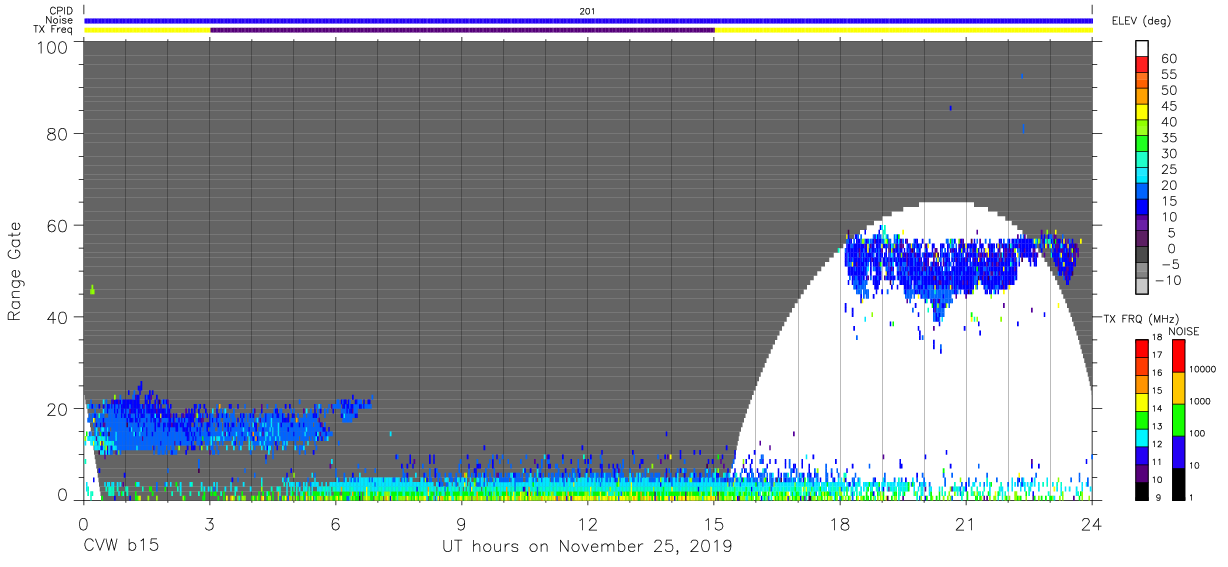Click the blue Noise strip above the plot
Image resolution: width=1228 pixels, height=567 pixels.
click(x=588, y=20)
